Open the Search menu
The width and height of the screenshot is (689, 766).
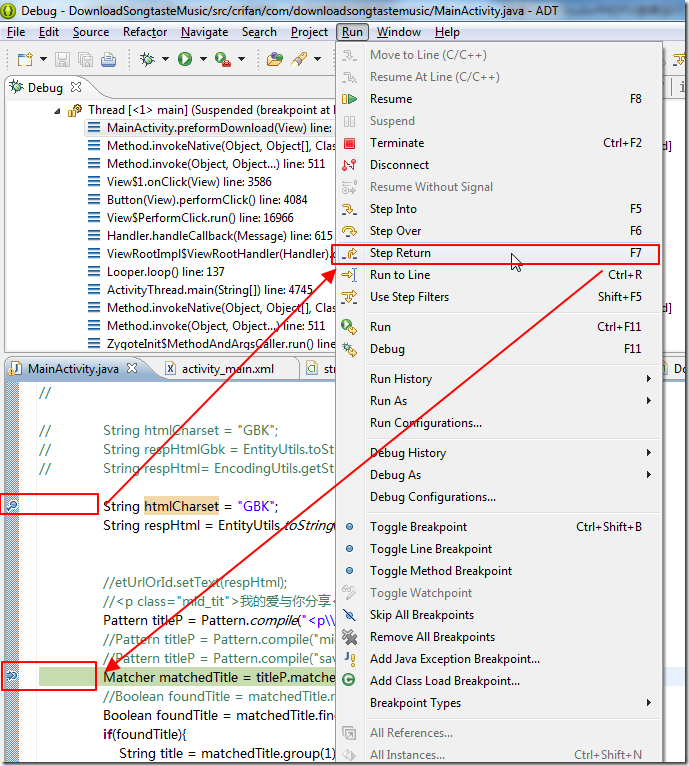(259, 32)
